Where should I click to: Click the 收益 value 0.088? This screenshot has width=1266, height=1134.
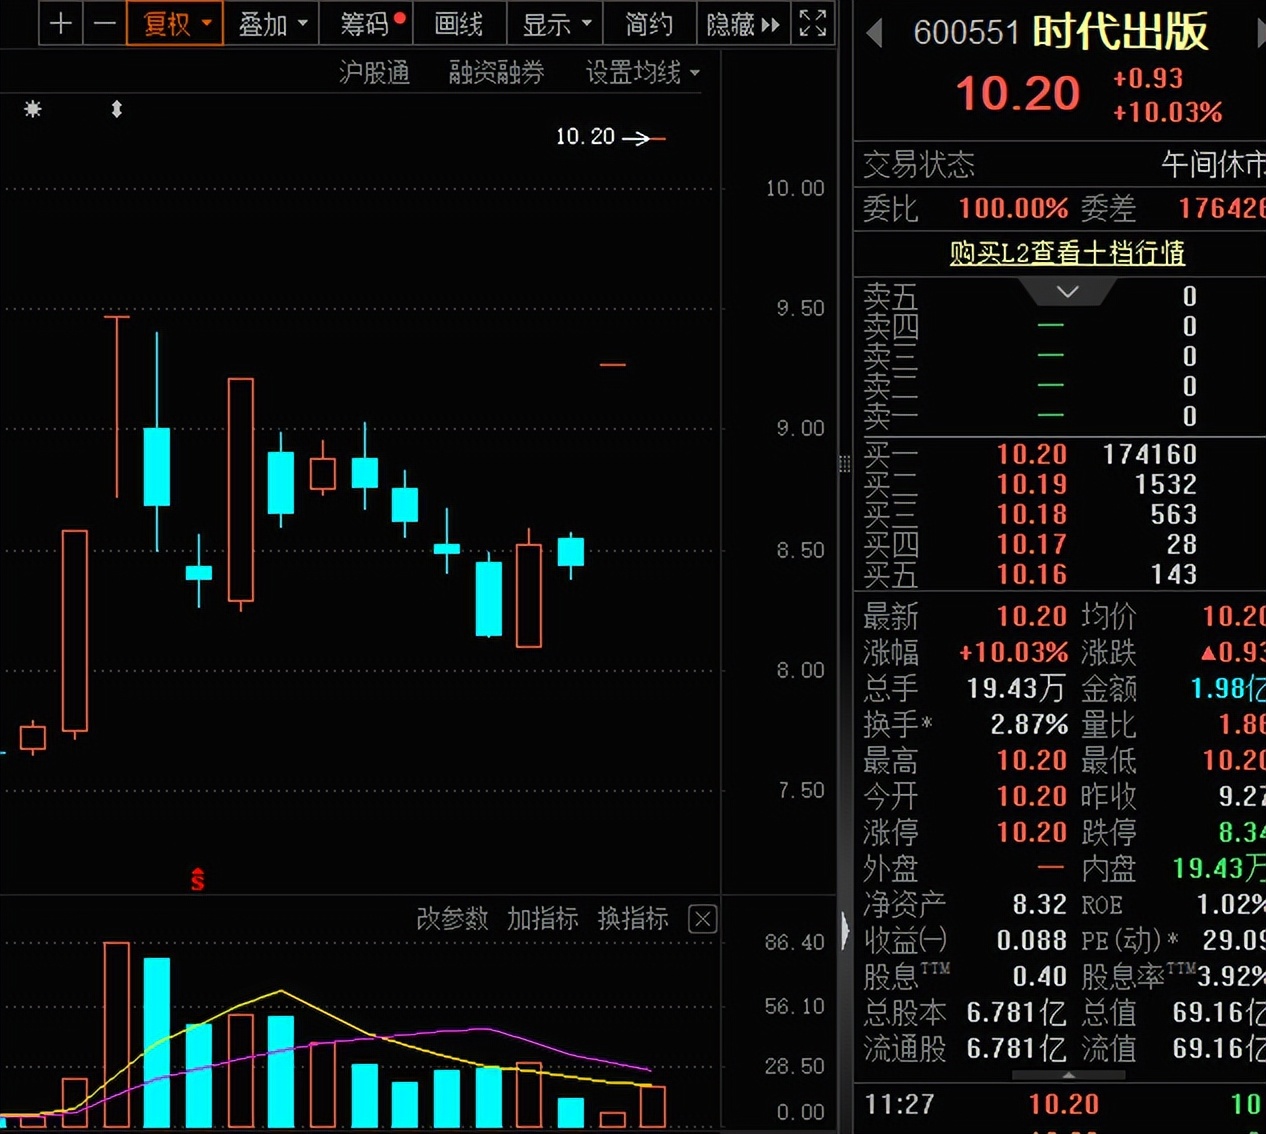(1032, 941)
